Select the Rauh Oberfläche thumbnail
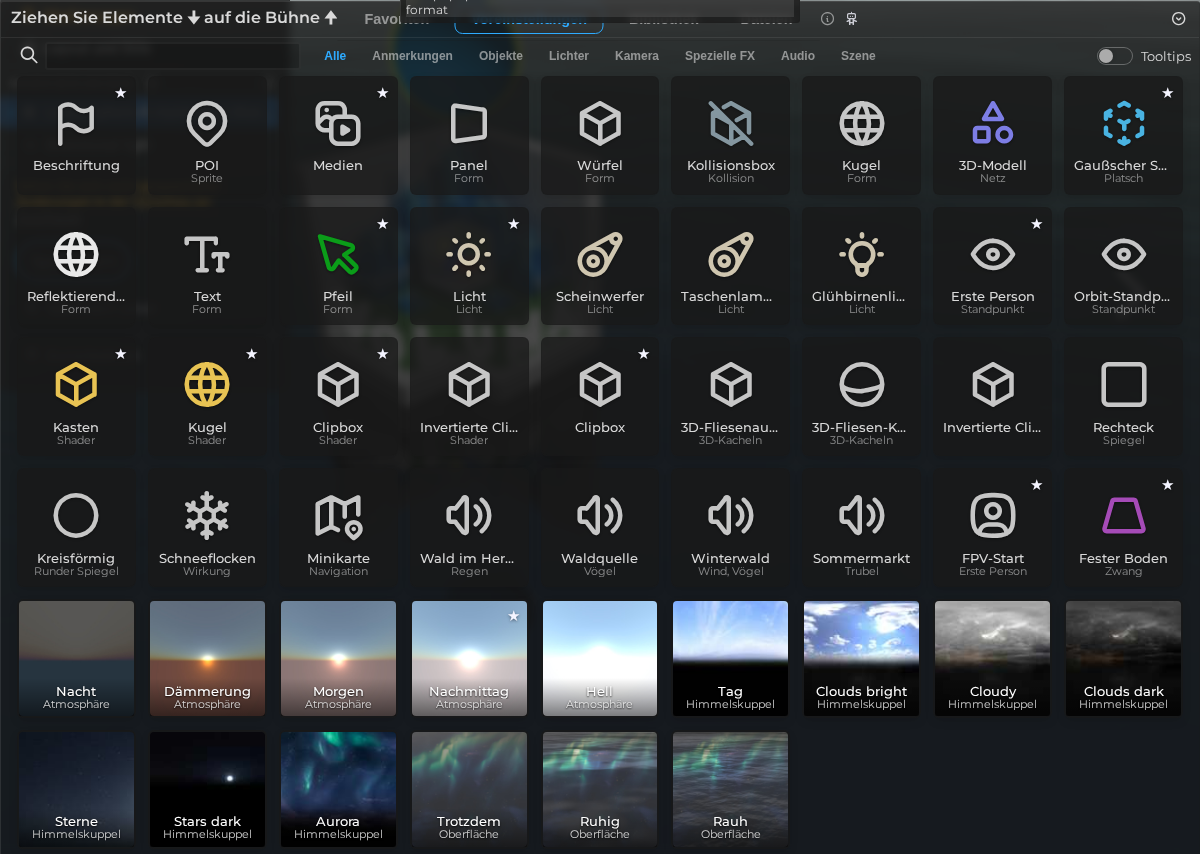Viewport: 1200px width, 854px height. click(x=731, y=789)
